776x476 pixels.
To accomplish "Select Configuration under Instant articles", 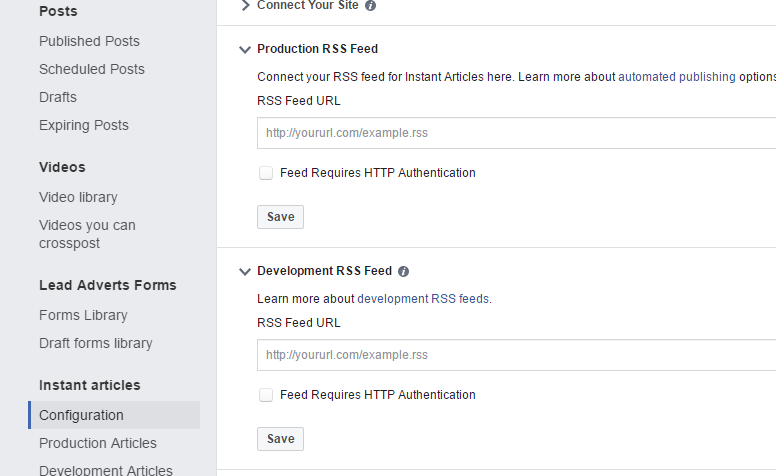I will pyautogui.click(x=82, y=415).
